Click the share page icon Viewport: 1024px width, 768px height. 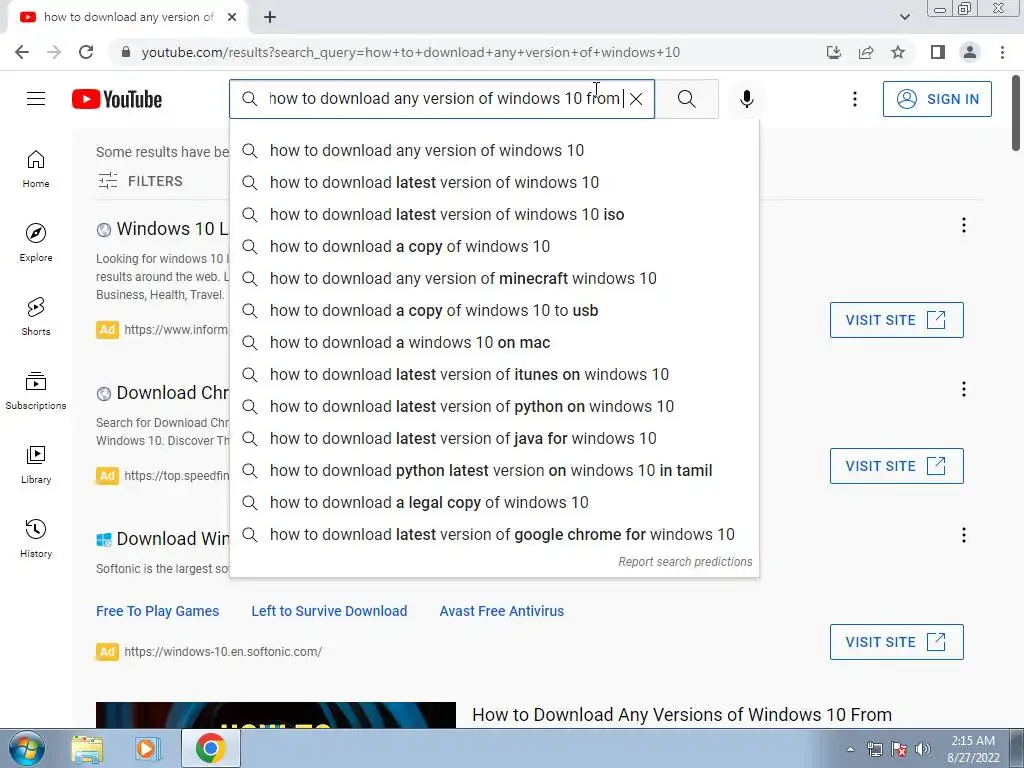pos(866,52)
